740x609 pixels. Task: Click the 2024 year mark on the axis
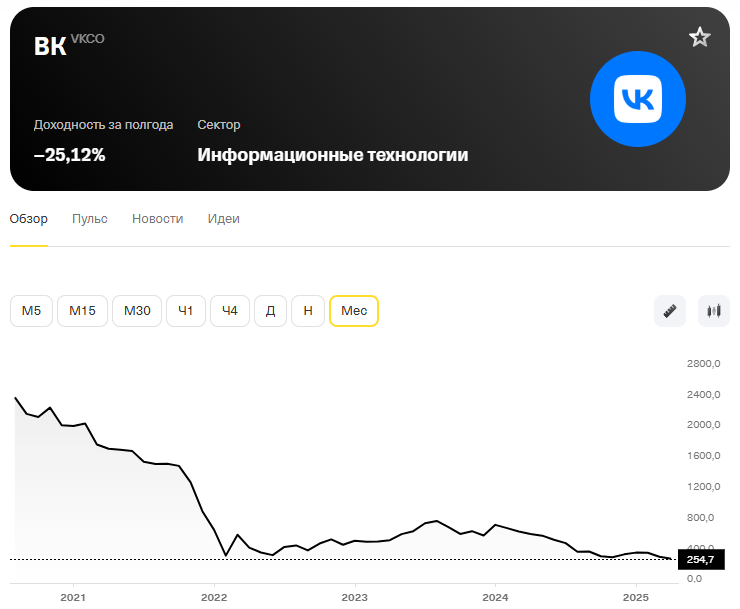(495, 597)
